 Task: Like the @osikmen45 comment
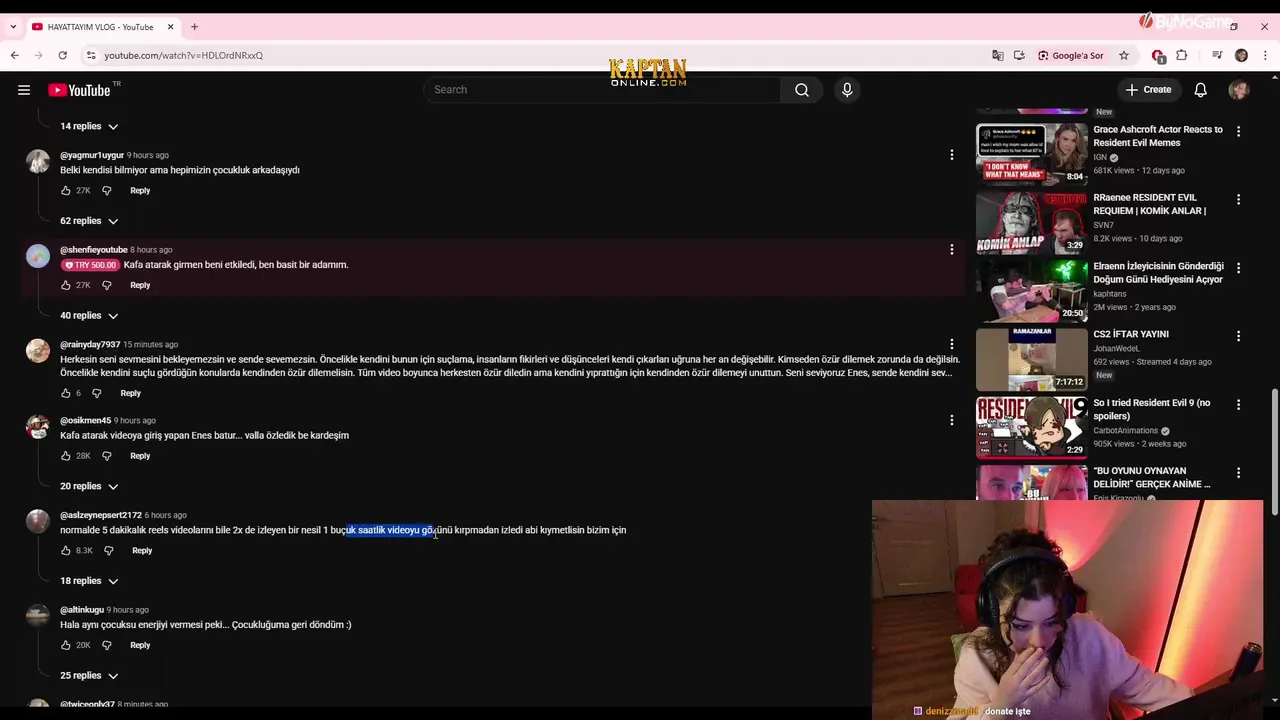point(66,456)
